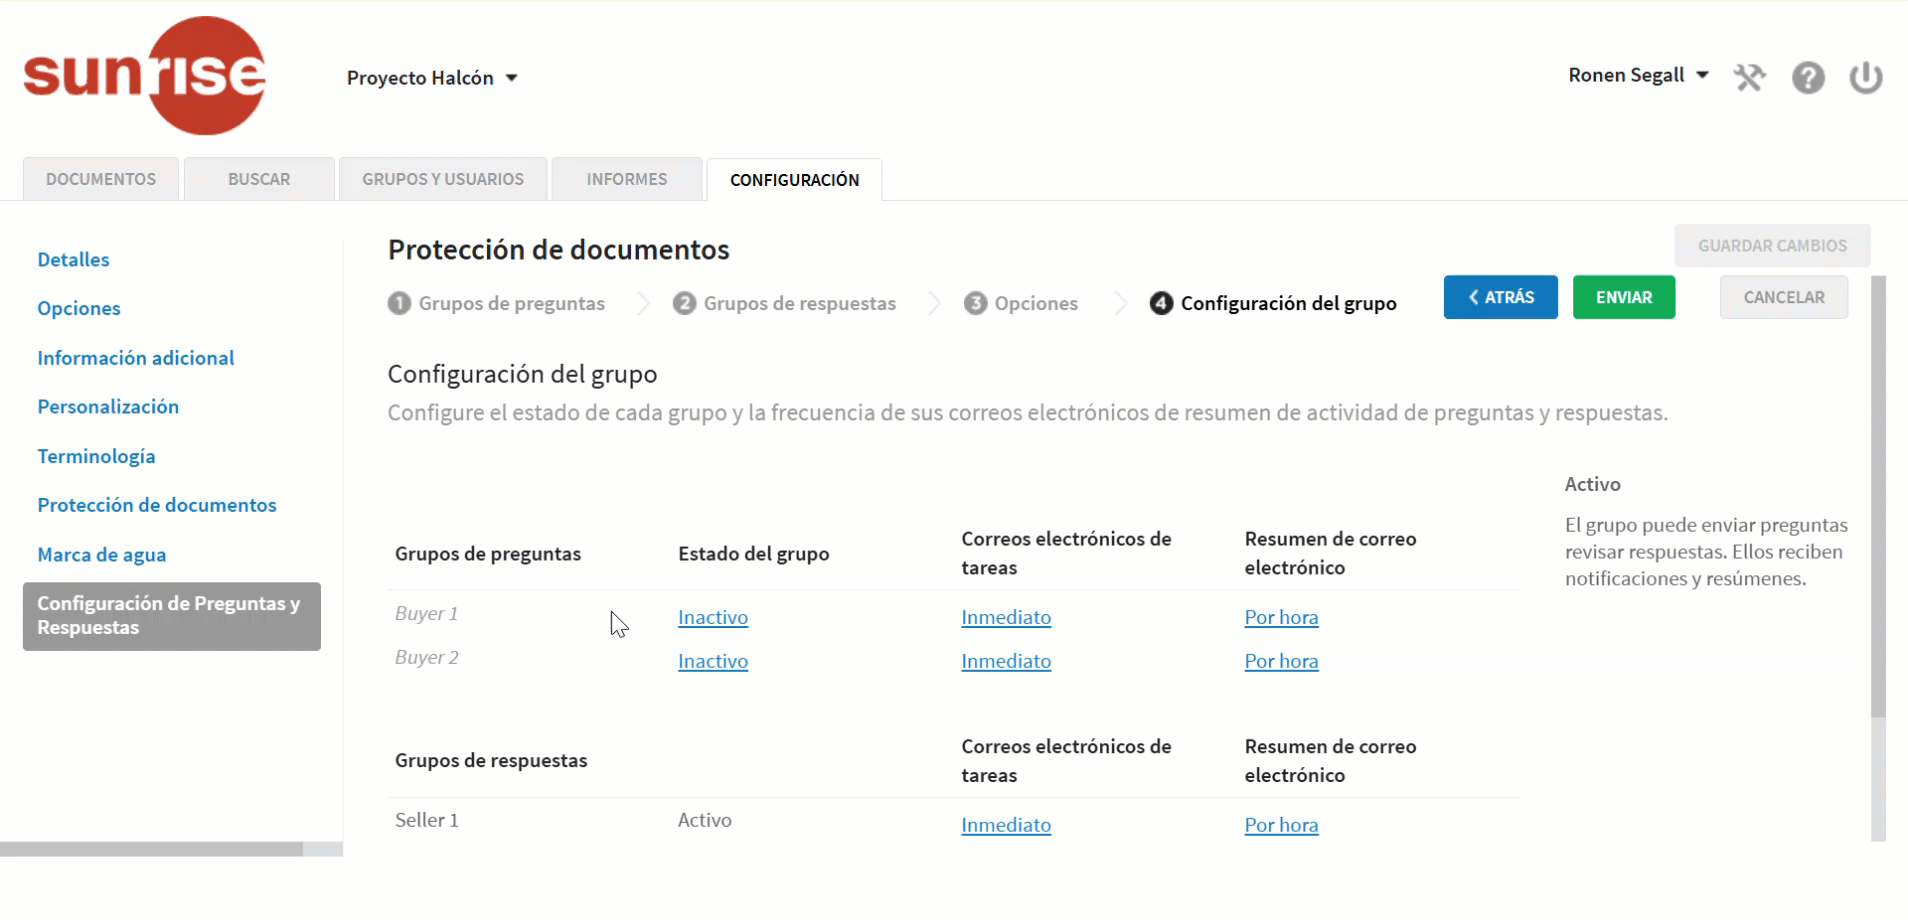Change Buyer 1 Inactivo group status
The width and height of the screenshot is (1908, 920).
pos(713,618)
